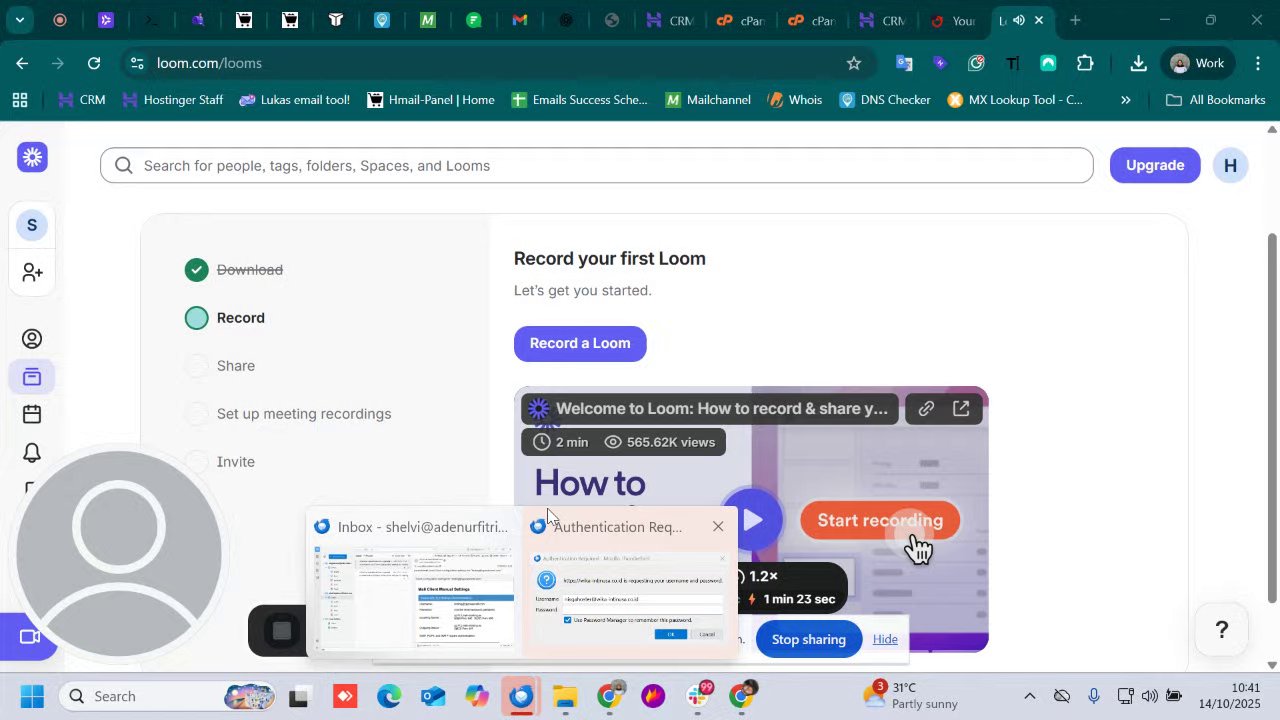Click the Stop sharing button
The height and width of the screenshot is (720, 1280).
(808, 639)
